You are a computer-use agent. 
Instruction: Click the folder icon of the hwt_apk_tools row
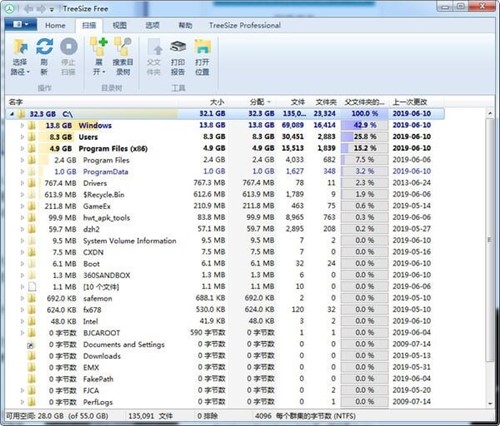[x=32, y=218]
